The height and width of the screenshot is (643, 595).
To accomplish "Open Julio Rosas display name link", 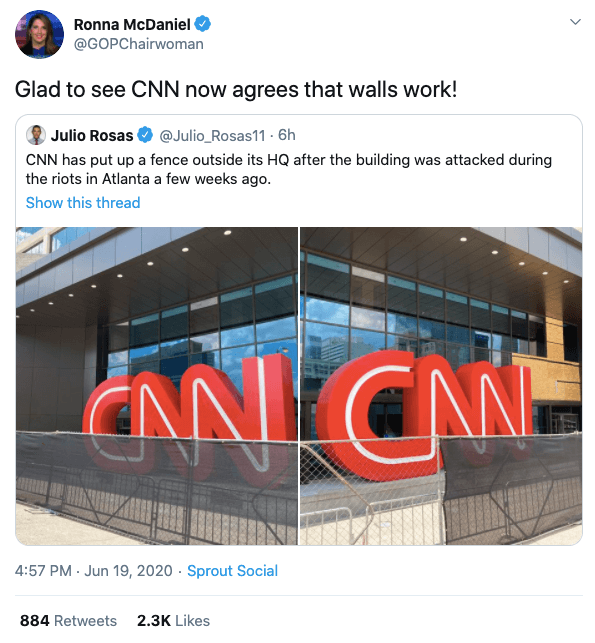I will 92,135.
